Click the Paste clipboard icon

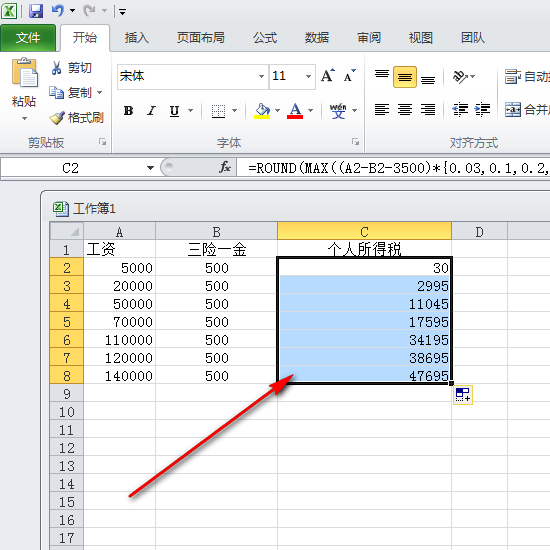(24, 73)
